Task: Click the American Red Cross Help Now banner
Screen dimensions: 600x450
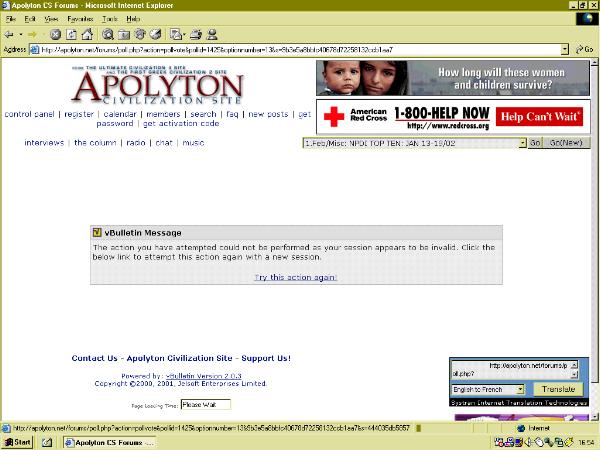Action: pos(453,117)
